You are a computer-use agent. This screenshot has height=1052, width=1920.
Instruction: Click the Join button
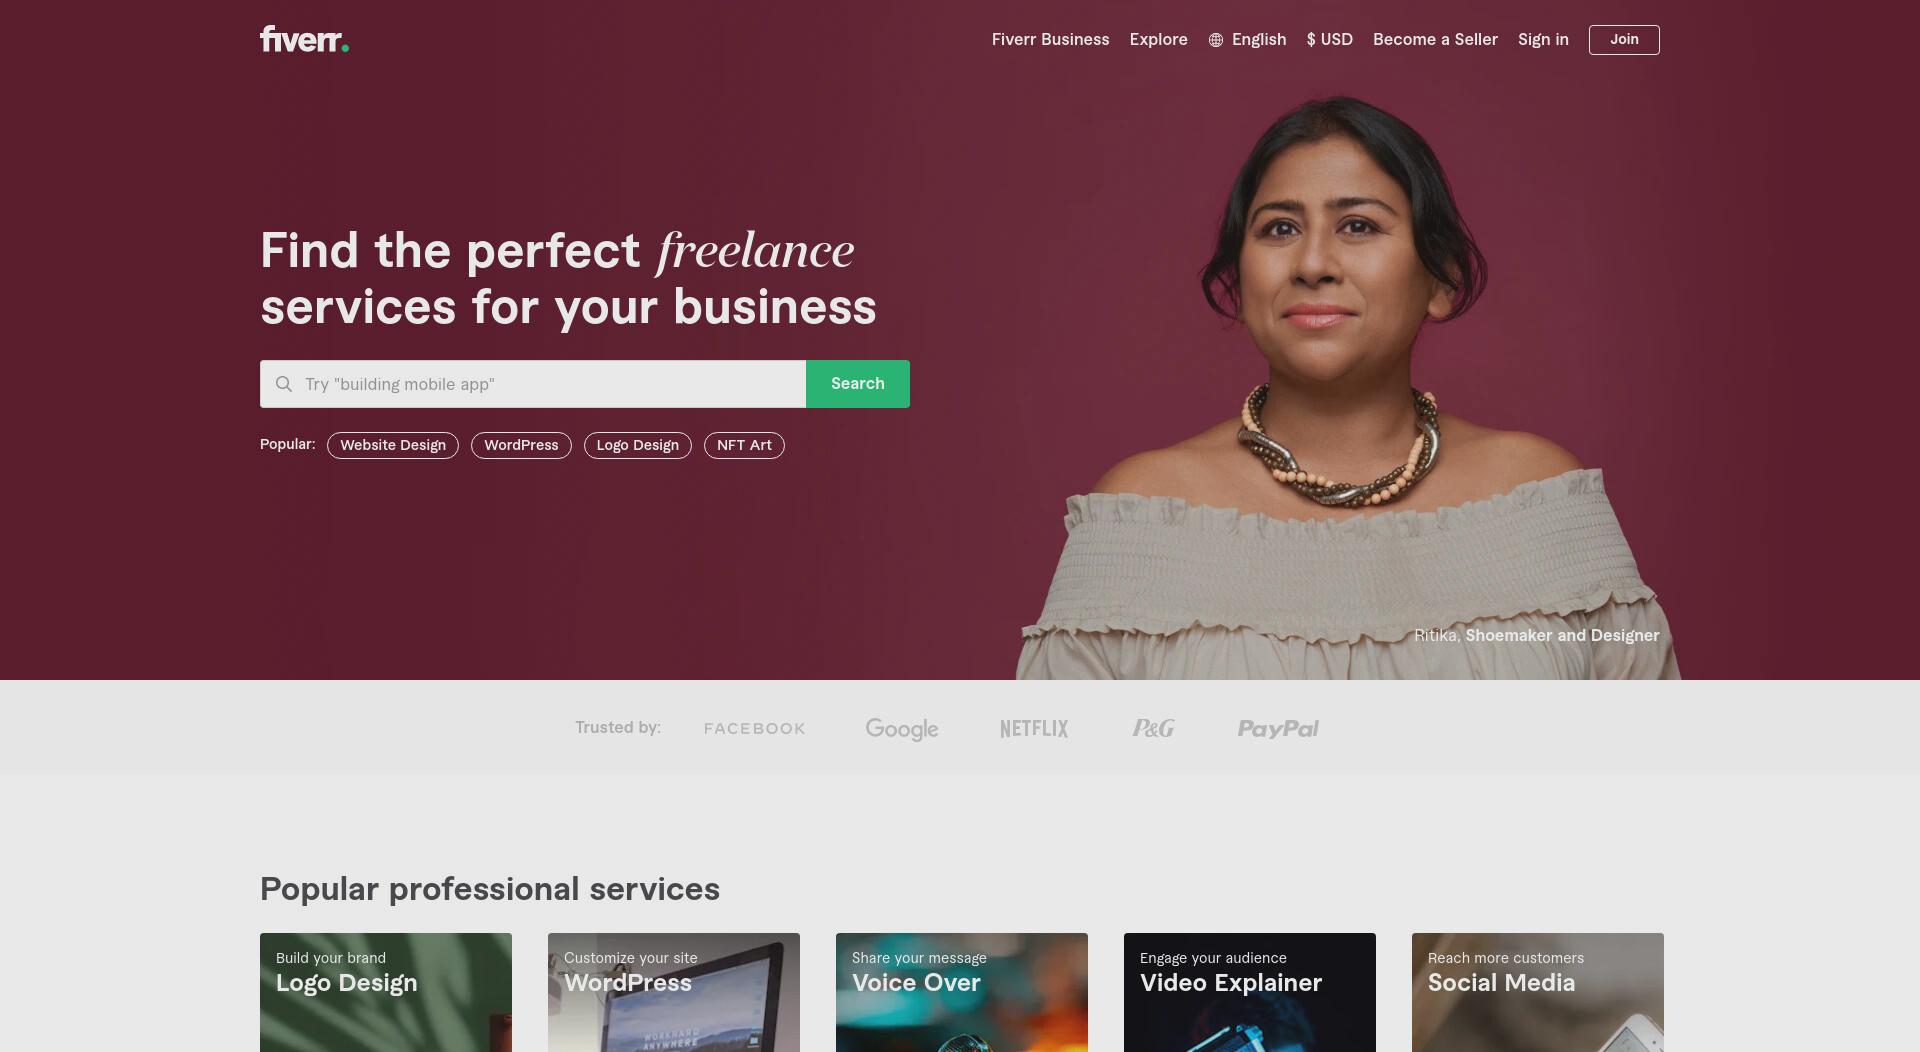tap(1624, 40)
